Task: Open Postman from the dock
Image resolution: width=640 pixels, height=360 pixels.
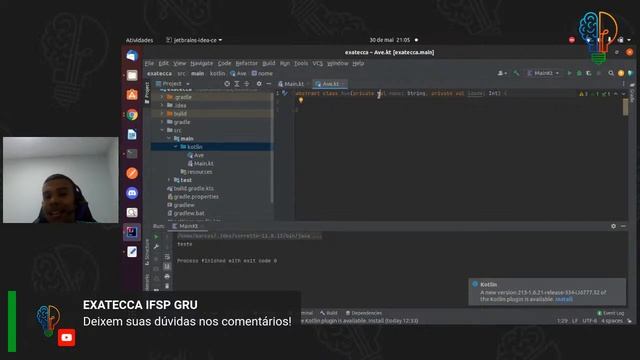Action: [x=132, y=173]
